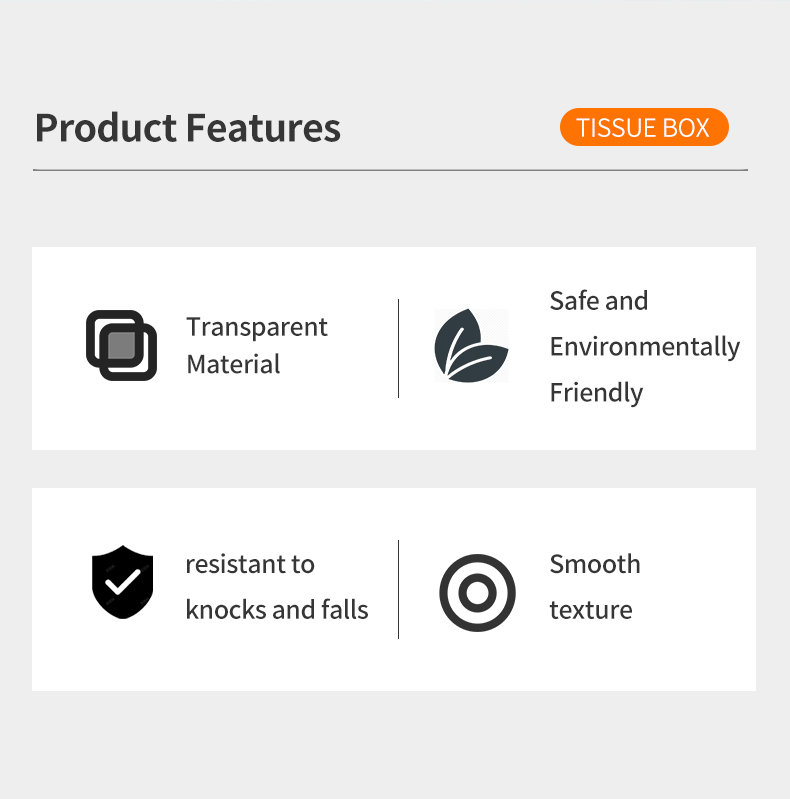Click the knocks and falls text

click(x=277, y=610)
